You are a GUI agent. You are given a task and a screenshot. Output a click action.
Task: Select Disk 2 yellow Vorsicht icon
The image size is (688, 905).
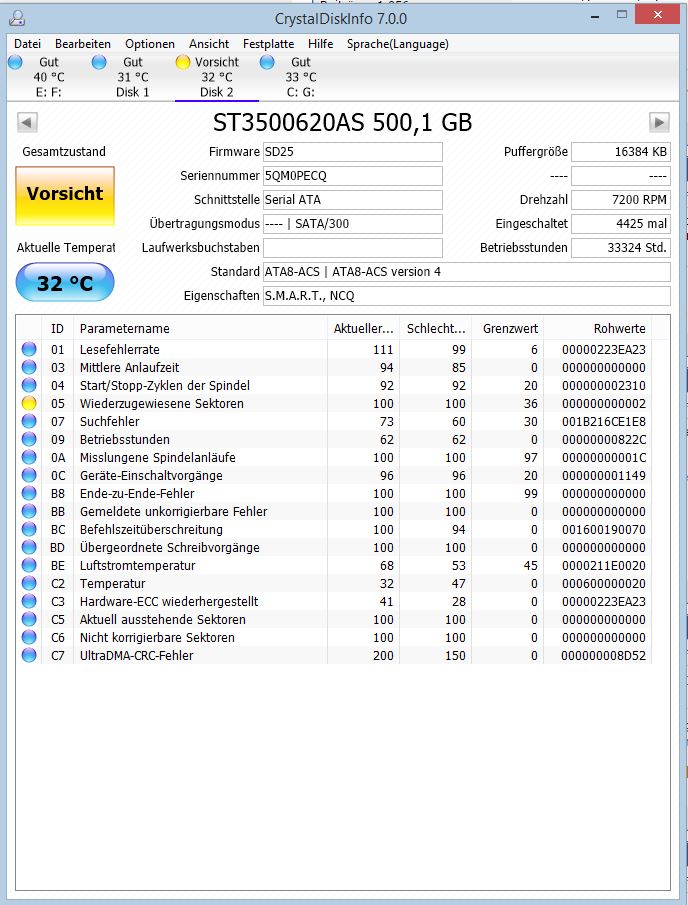183,62
